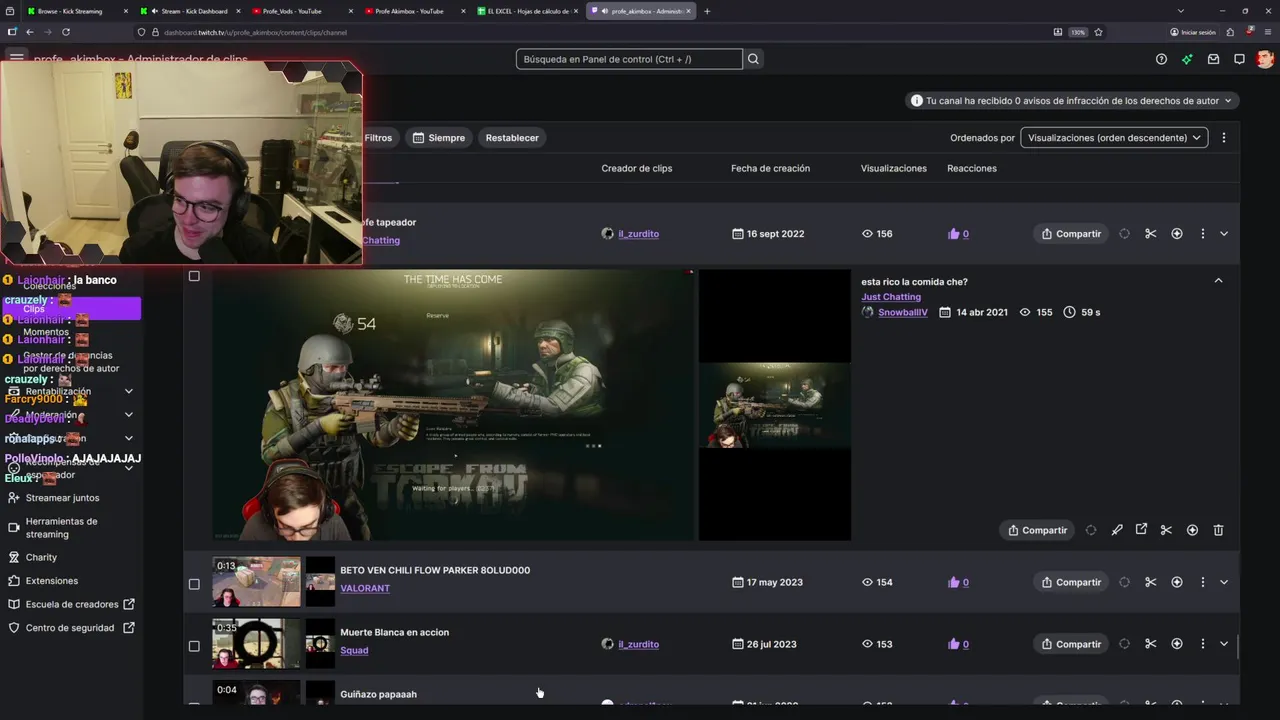Delete the expanded clip with trash icon
The width and height of the screenshot is (1280, 720).
pyautogui.click(x=1218, y=530)
